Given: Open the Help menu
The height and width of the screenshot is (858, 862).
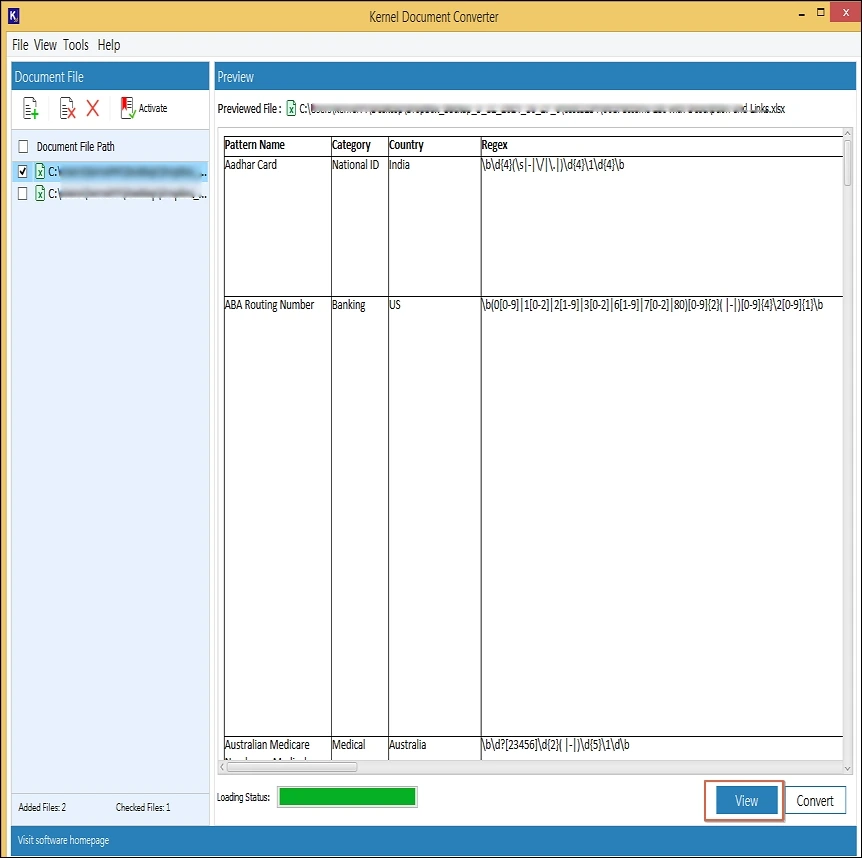Looking at the screenshot, I should coord(109,45).
